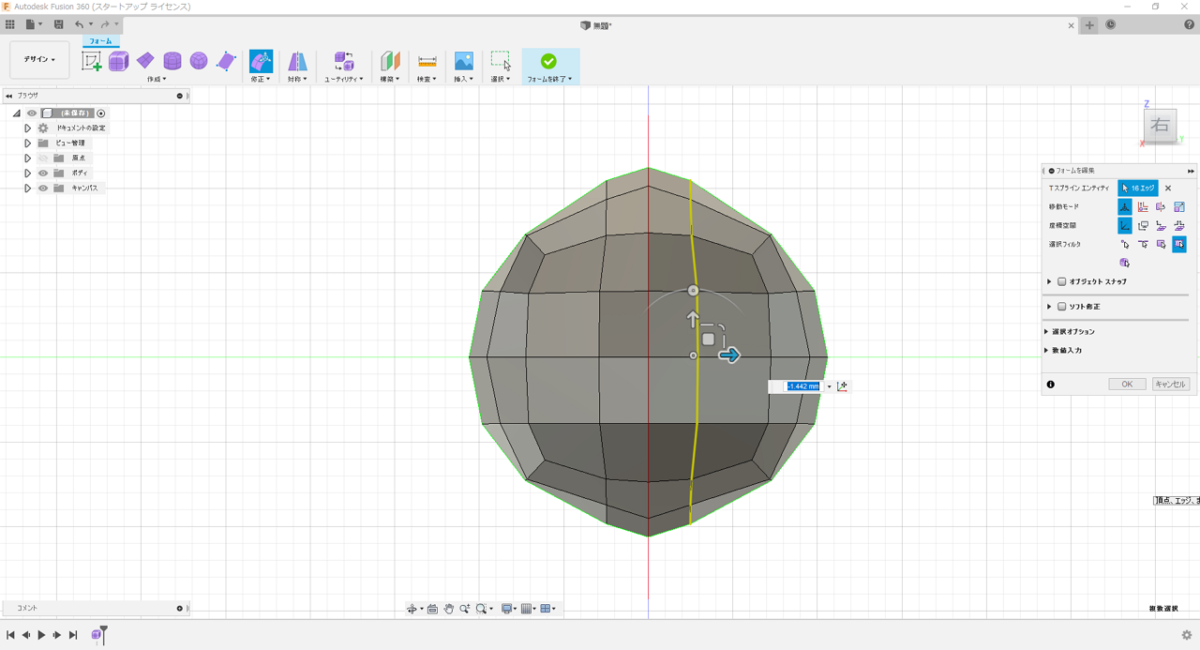
Task: Click the 右 face on the view cube
Action: click(1160, 125)
